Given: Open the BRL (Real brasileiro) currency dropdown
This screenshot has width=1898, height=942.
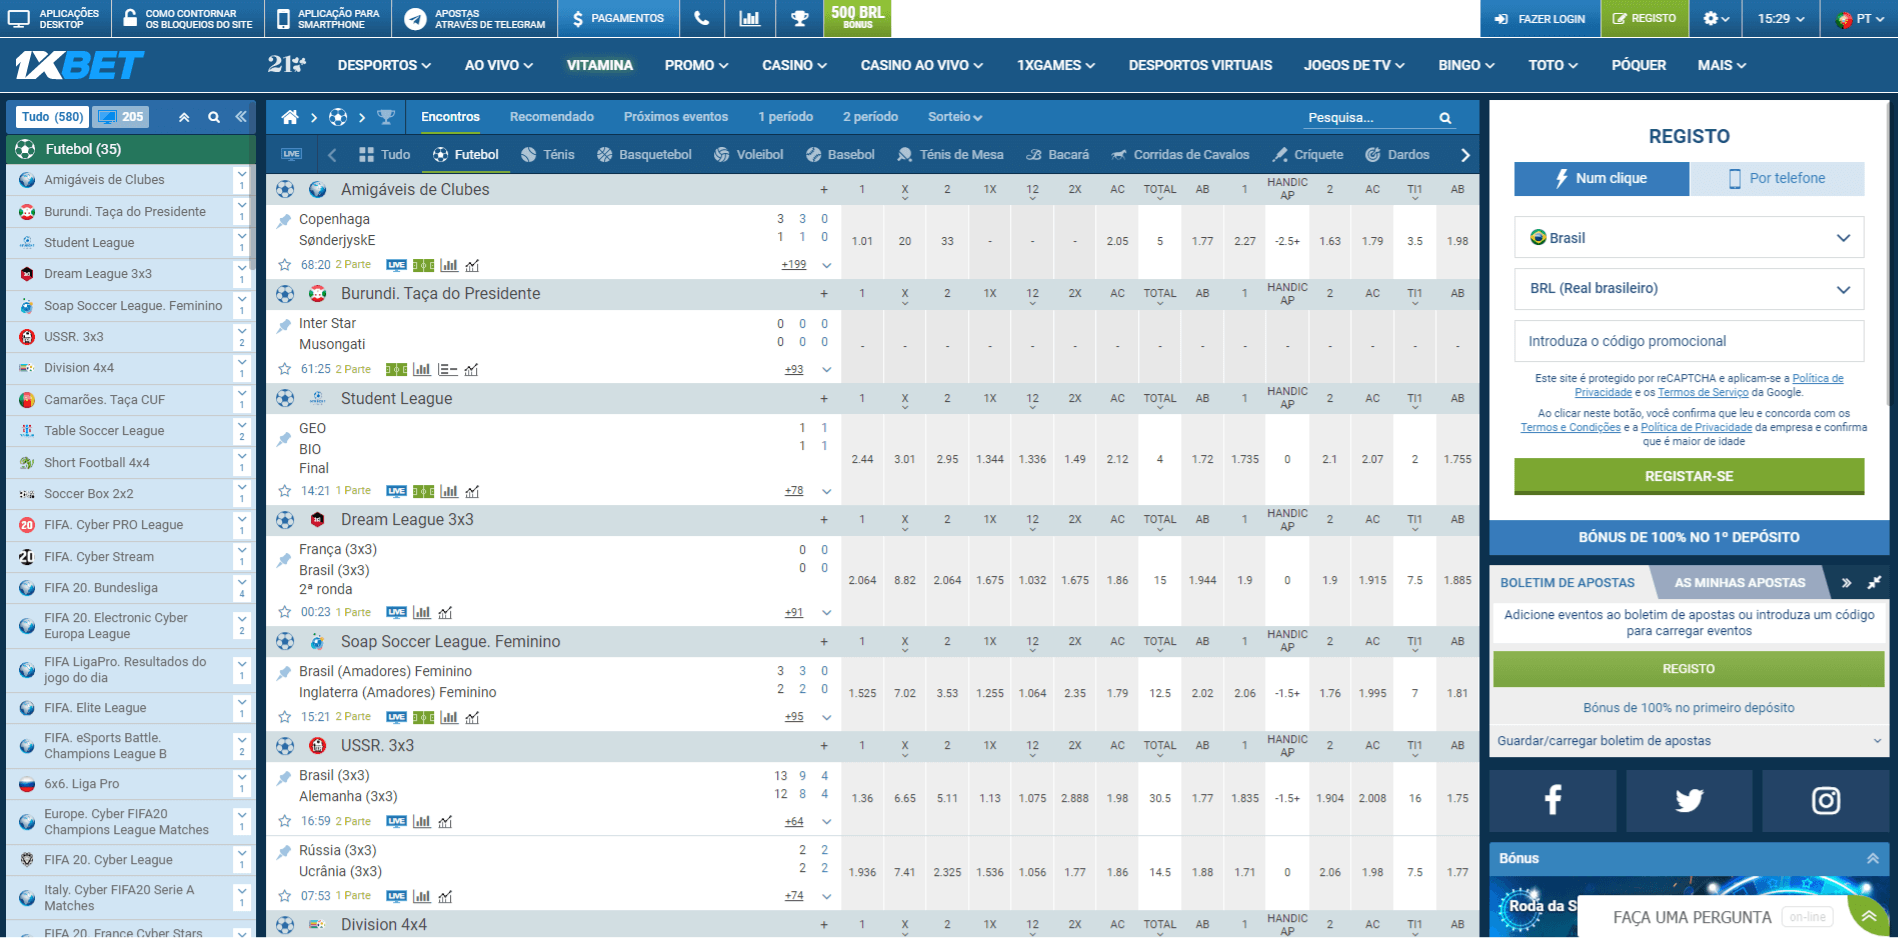Looking at the screenshot, I should [1689, 288].
